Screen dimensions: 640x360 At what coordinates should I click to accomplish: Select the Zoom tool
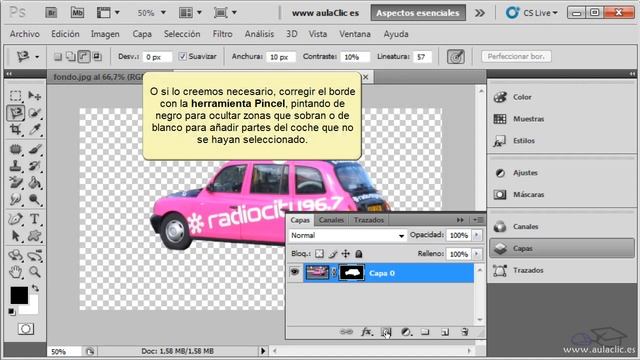tap(35, 272)
